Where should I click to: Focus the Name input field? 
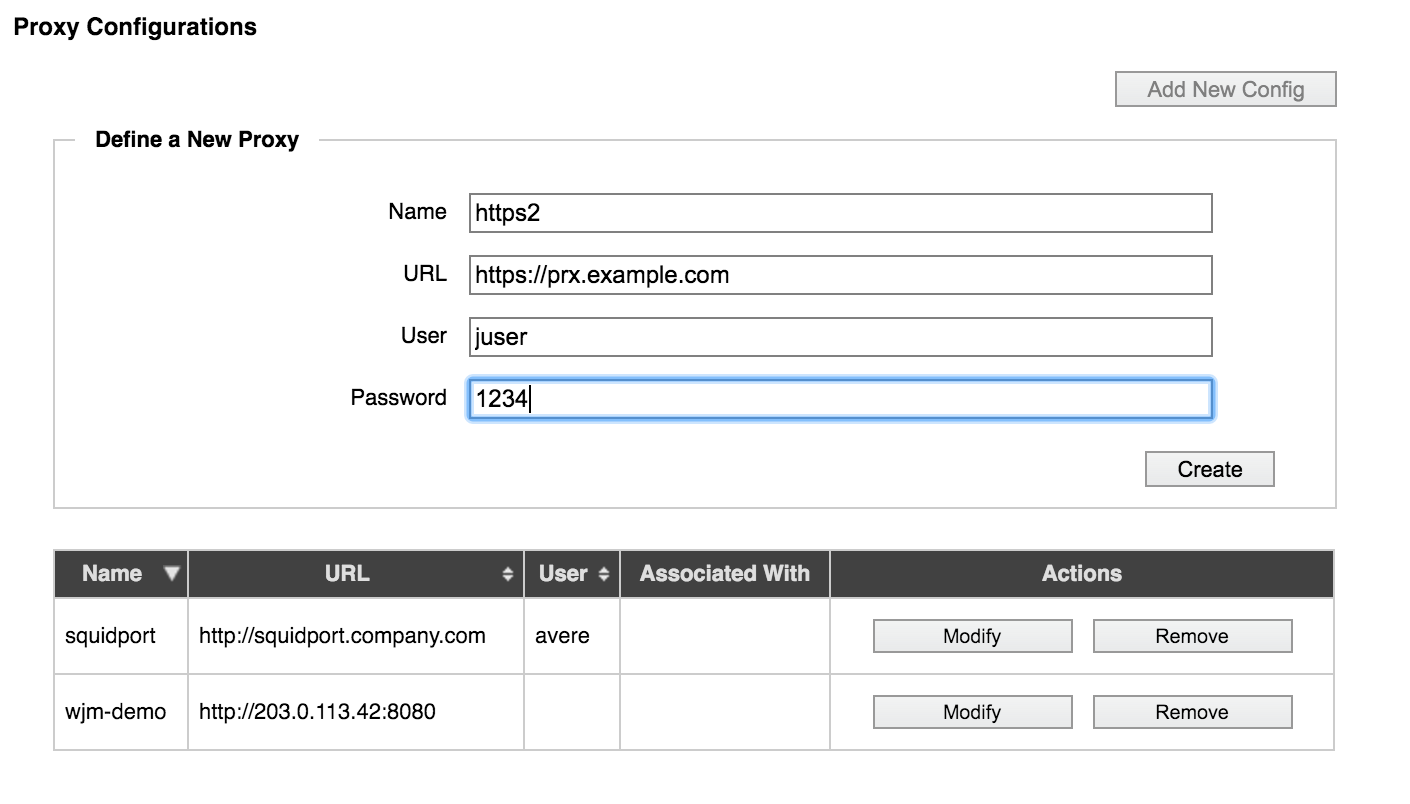click(x=841, y=213)
